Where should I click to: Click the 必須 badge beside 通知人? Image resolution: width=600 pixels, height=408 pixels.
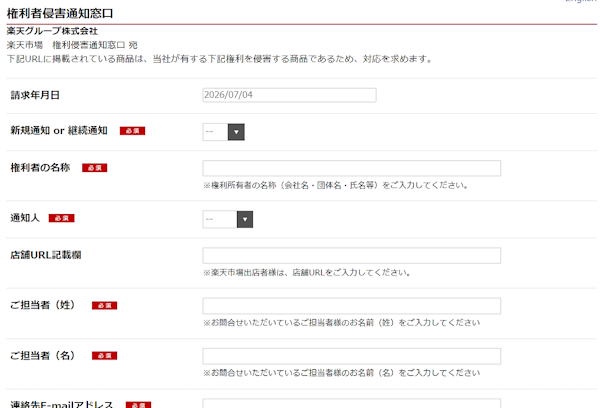coord(62,218)
